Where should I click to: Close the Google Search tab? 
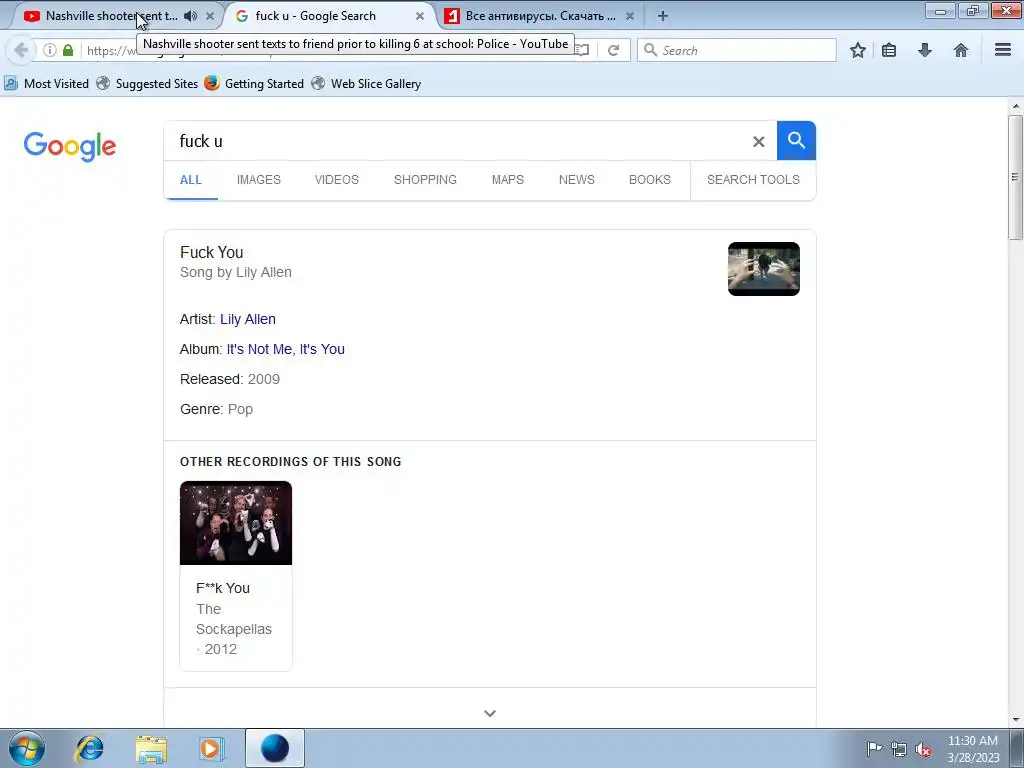tap(420, 16)
